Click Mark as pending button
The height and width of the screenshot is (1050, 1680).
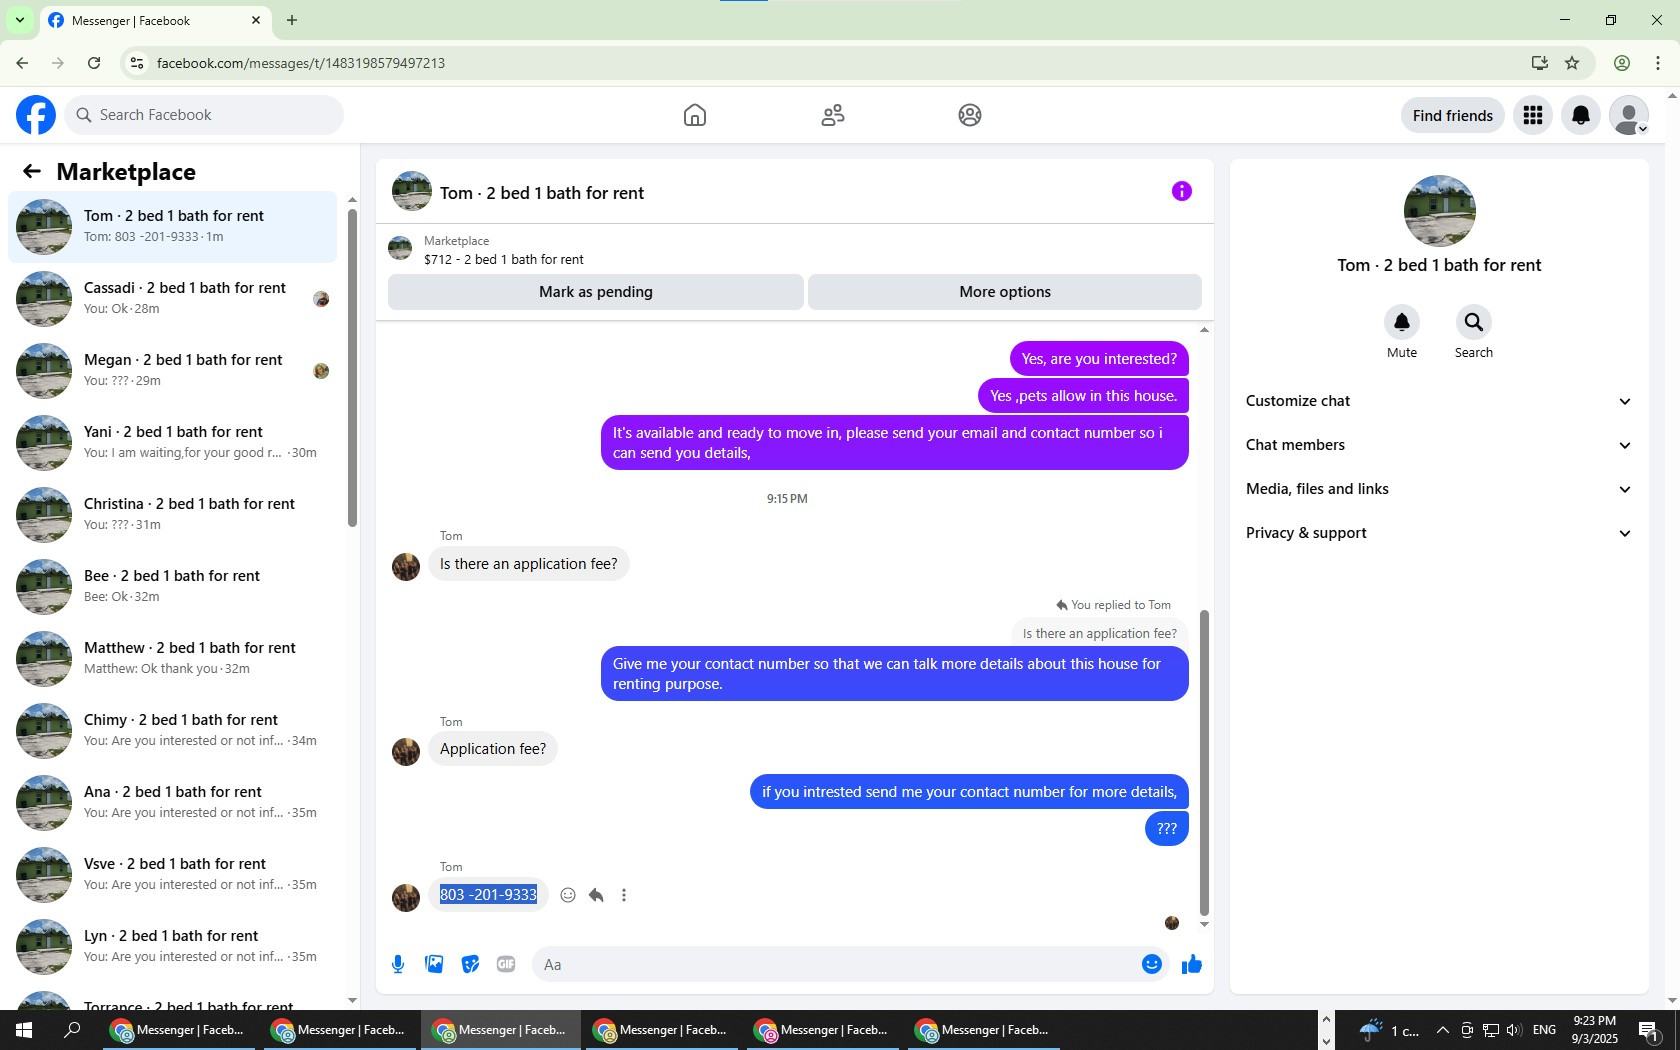(596, 292)
